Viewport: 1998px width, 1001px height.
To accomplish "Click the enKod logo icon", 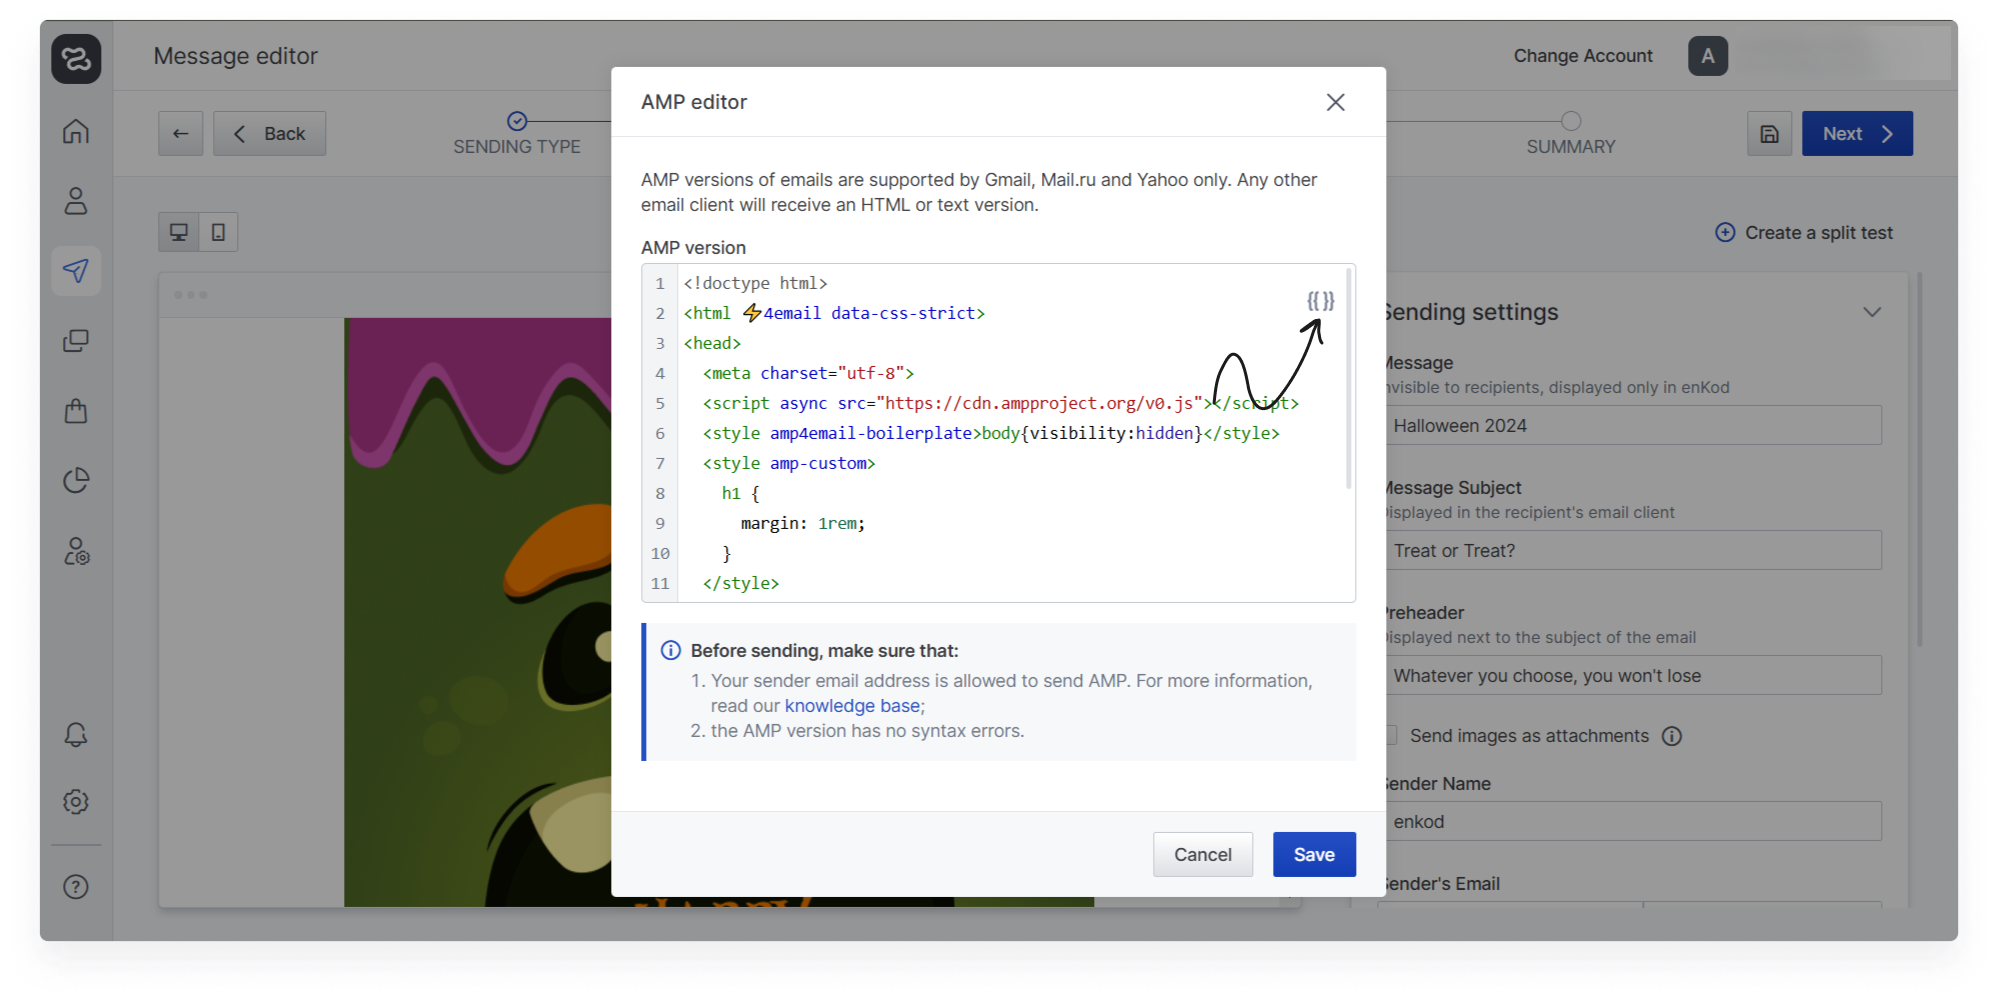I will [x=76, y=58].
